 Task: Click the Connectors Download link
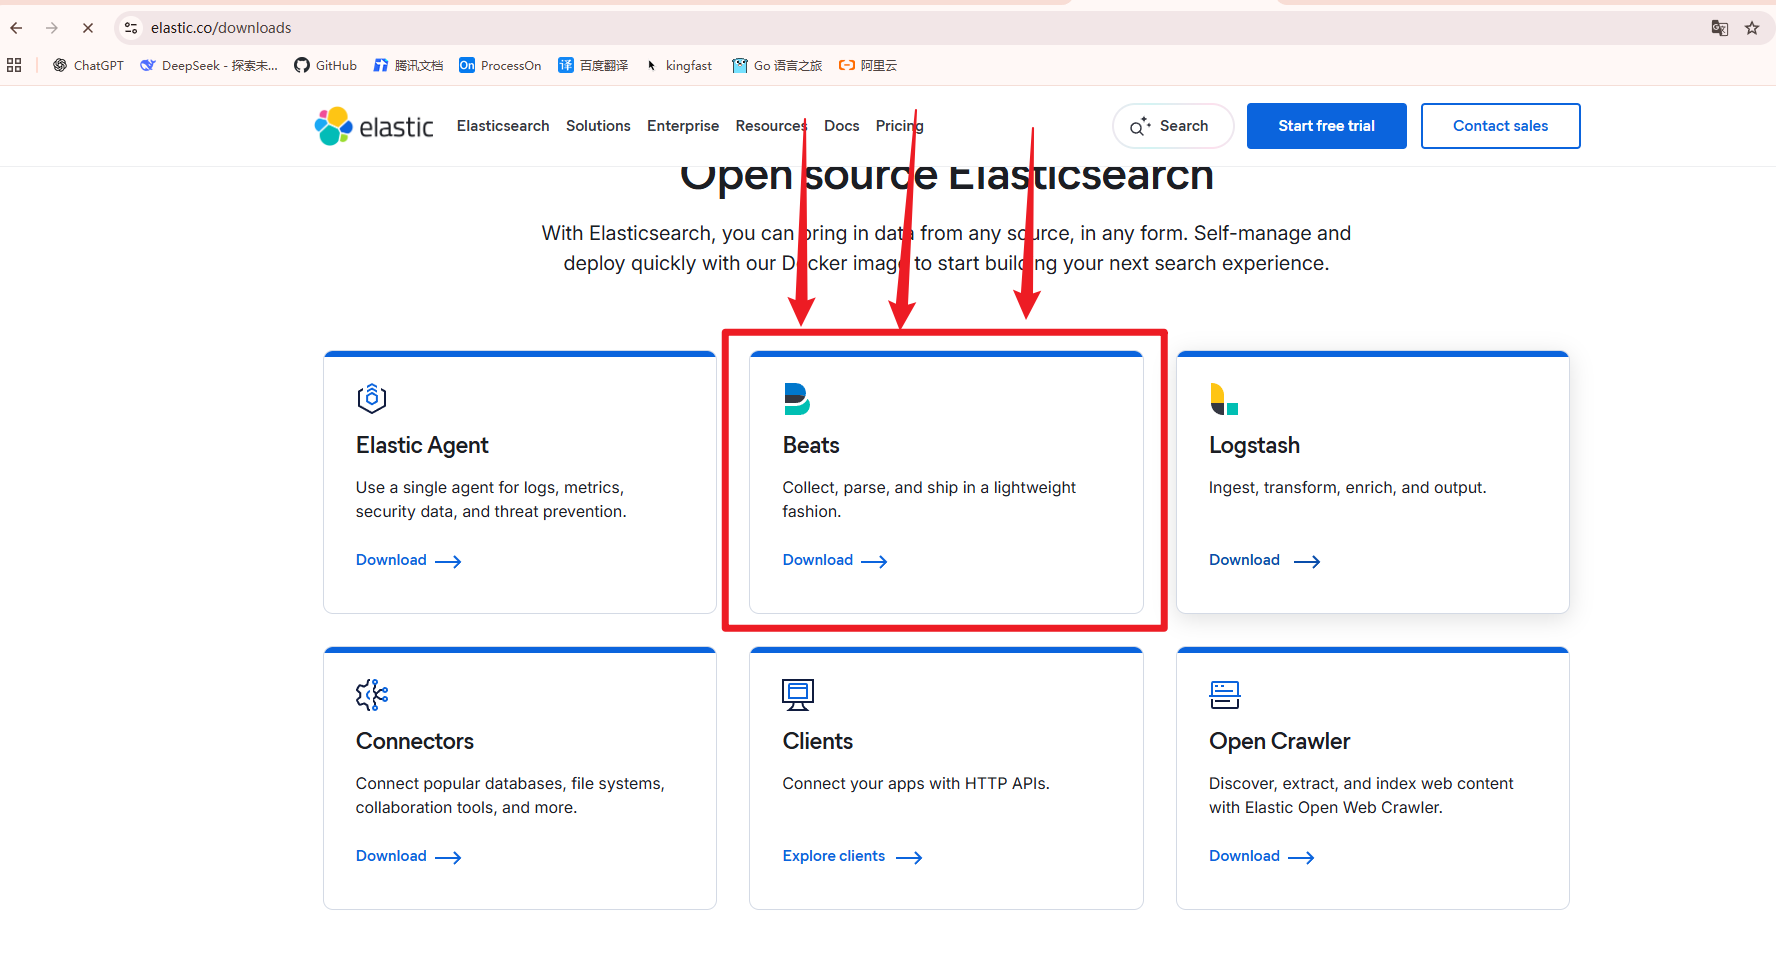(409, 856)
